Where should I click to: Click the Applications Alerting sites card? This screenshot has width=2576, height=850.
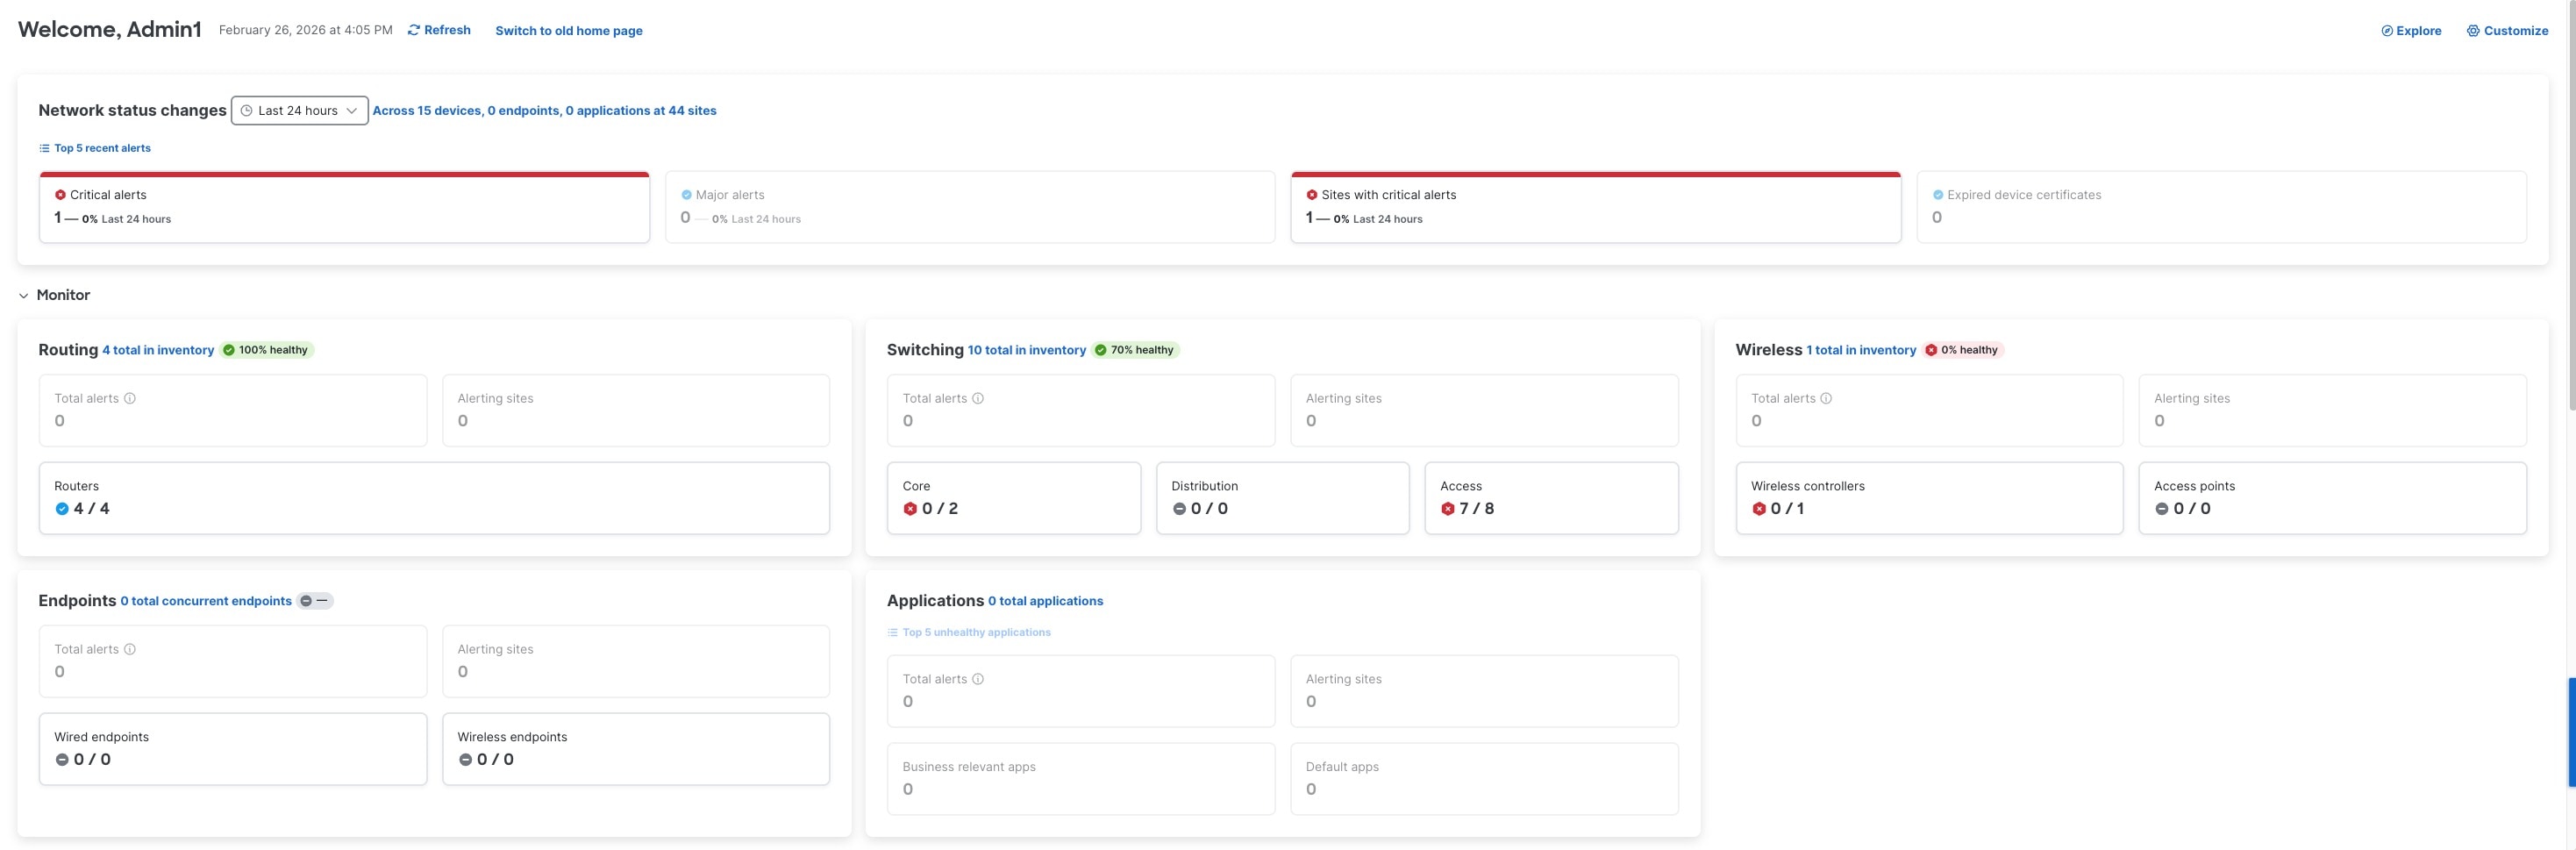(1484, 691)
